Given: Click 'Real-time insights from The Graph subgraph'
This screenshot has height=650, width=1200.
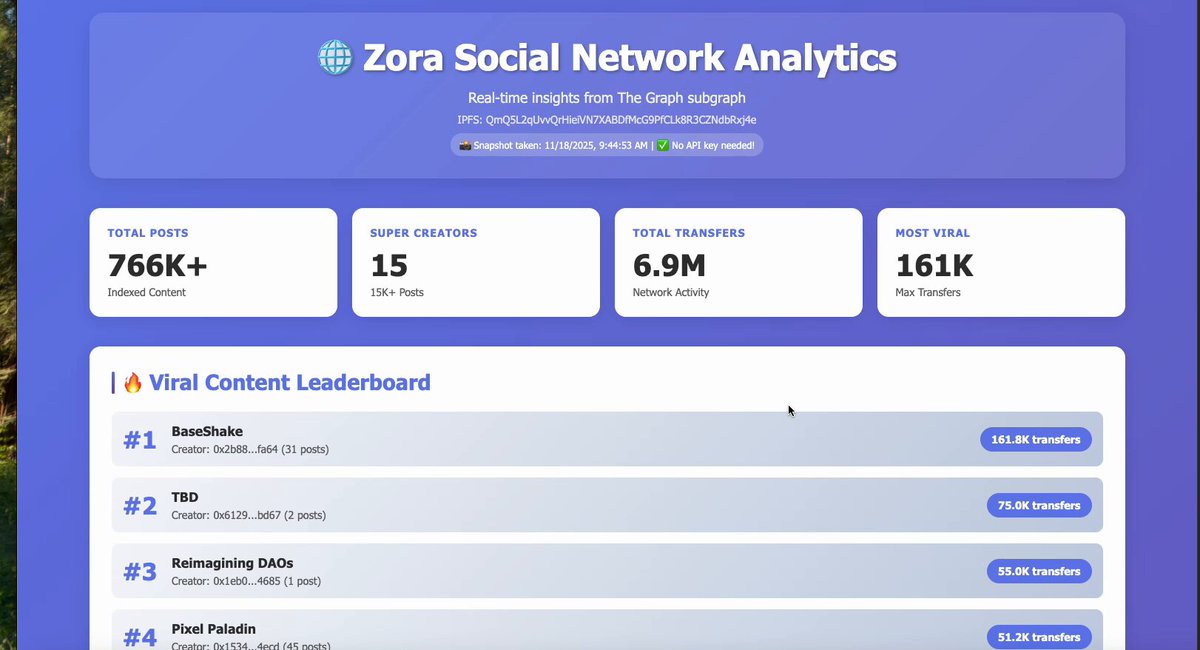Looking at the screenshot, I should click(607, 98).
